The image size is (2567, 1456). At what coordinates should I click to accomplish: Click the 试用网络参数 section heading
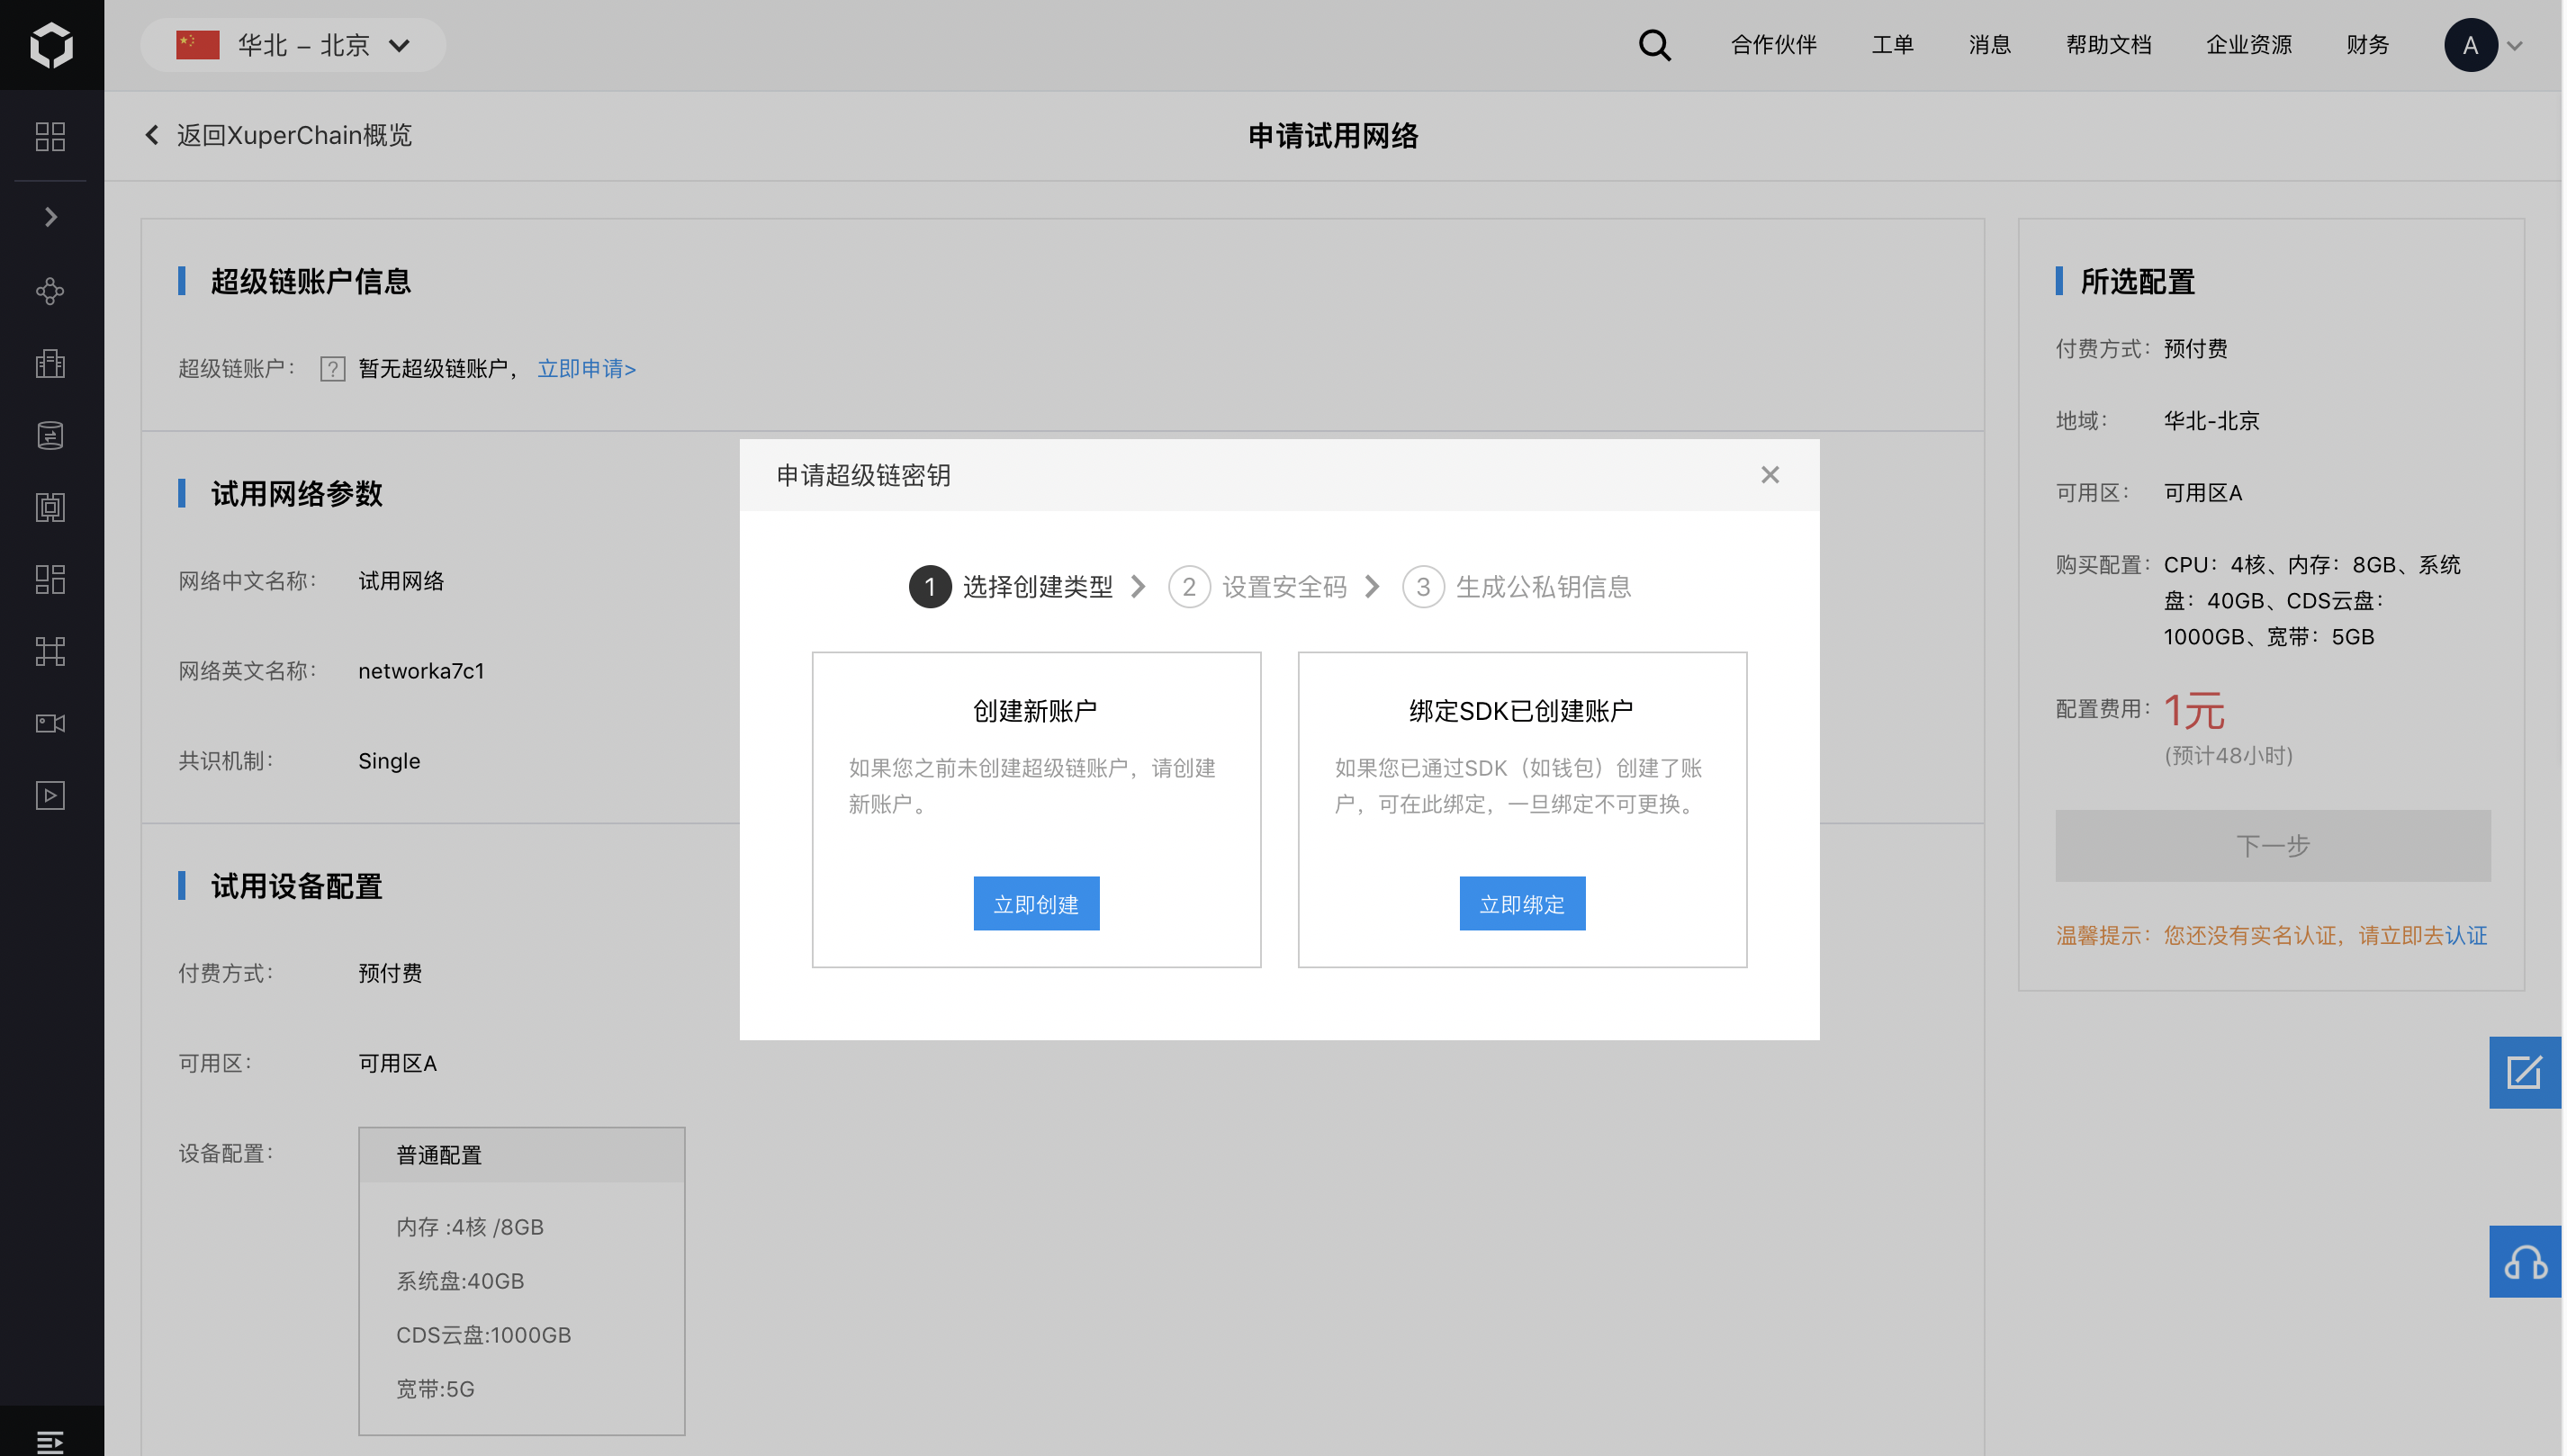(x=296, y=494)
